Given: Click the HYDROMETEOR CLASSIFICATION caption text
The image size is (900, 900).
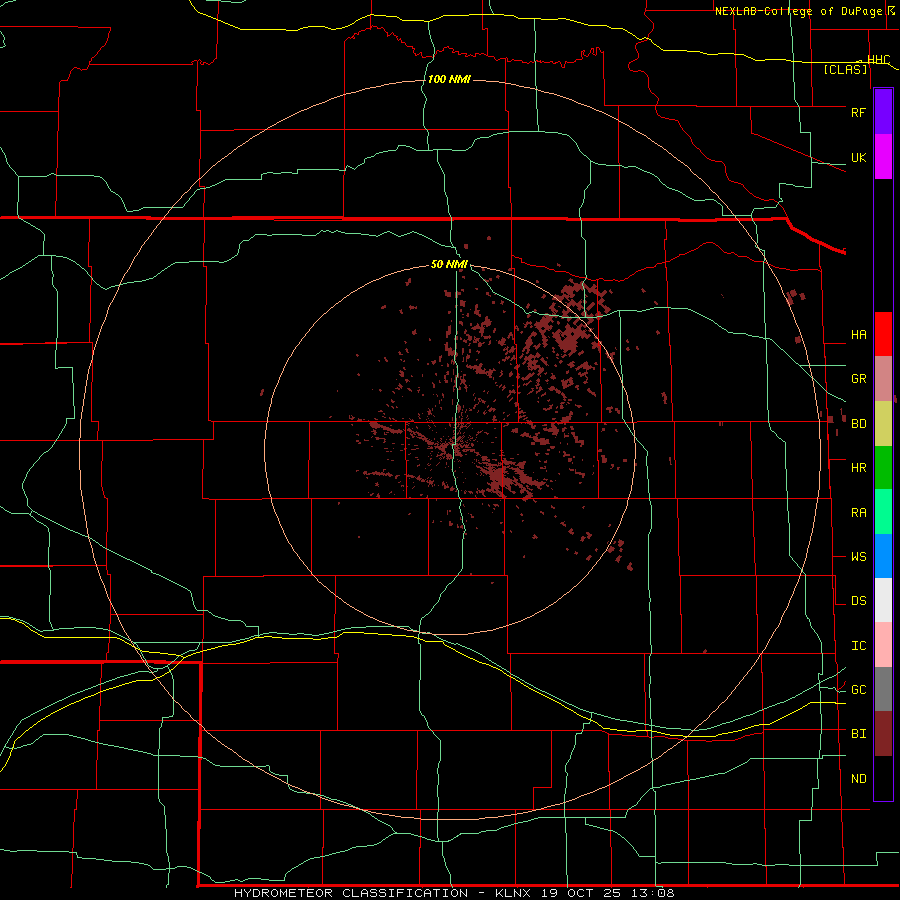Looking at the screenshot, I should (351, 893).
